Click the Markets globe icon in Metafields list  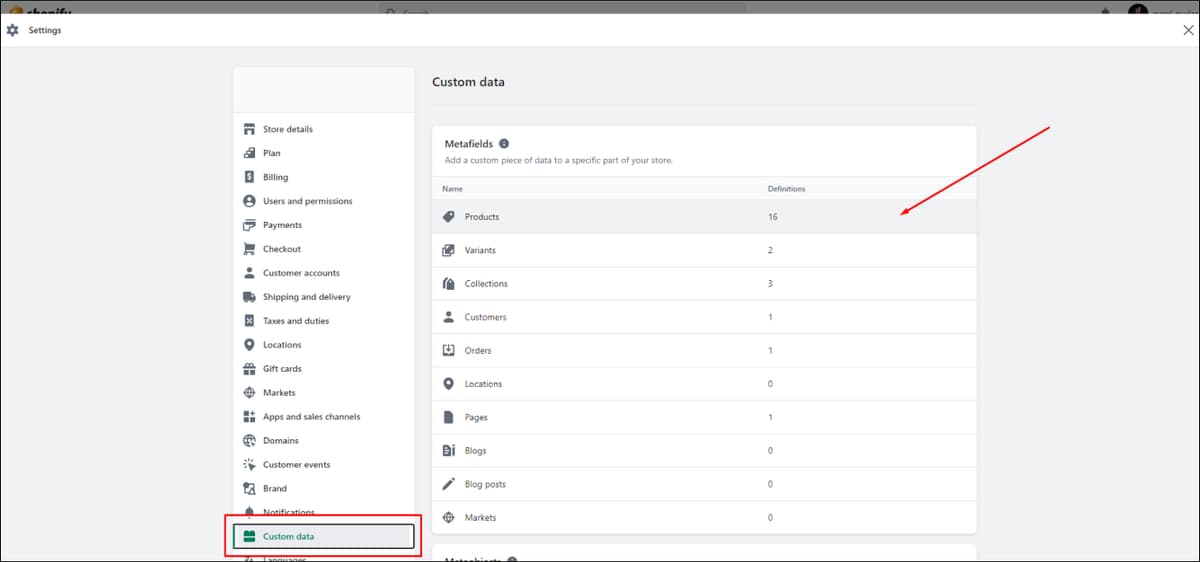click(x=449, y=518)
